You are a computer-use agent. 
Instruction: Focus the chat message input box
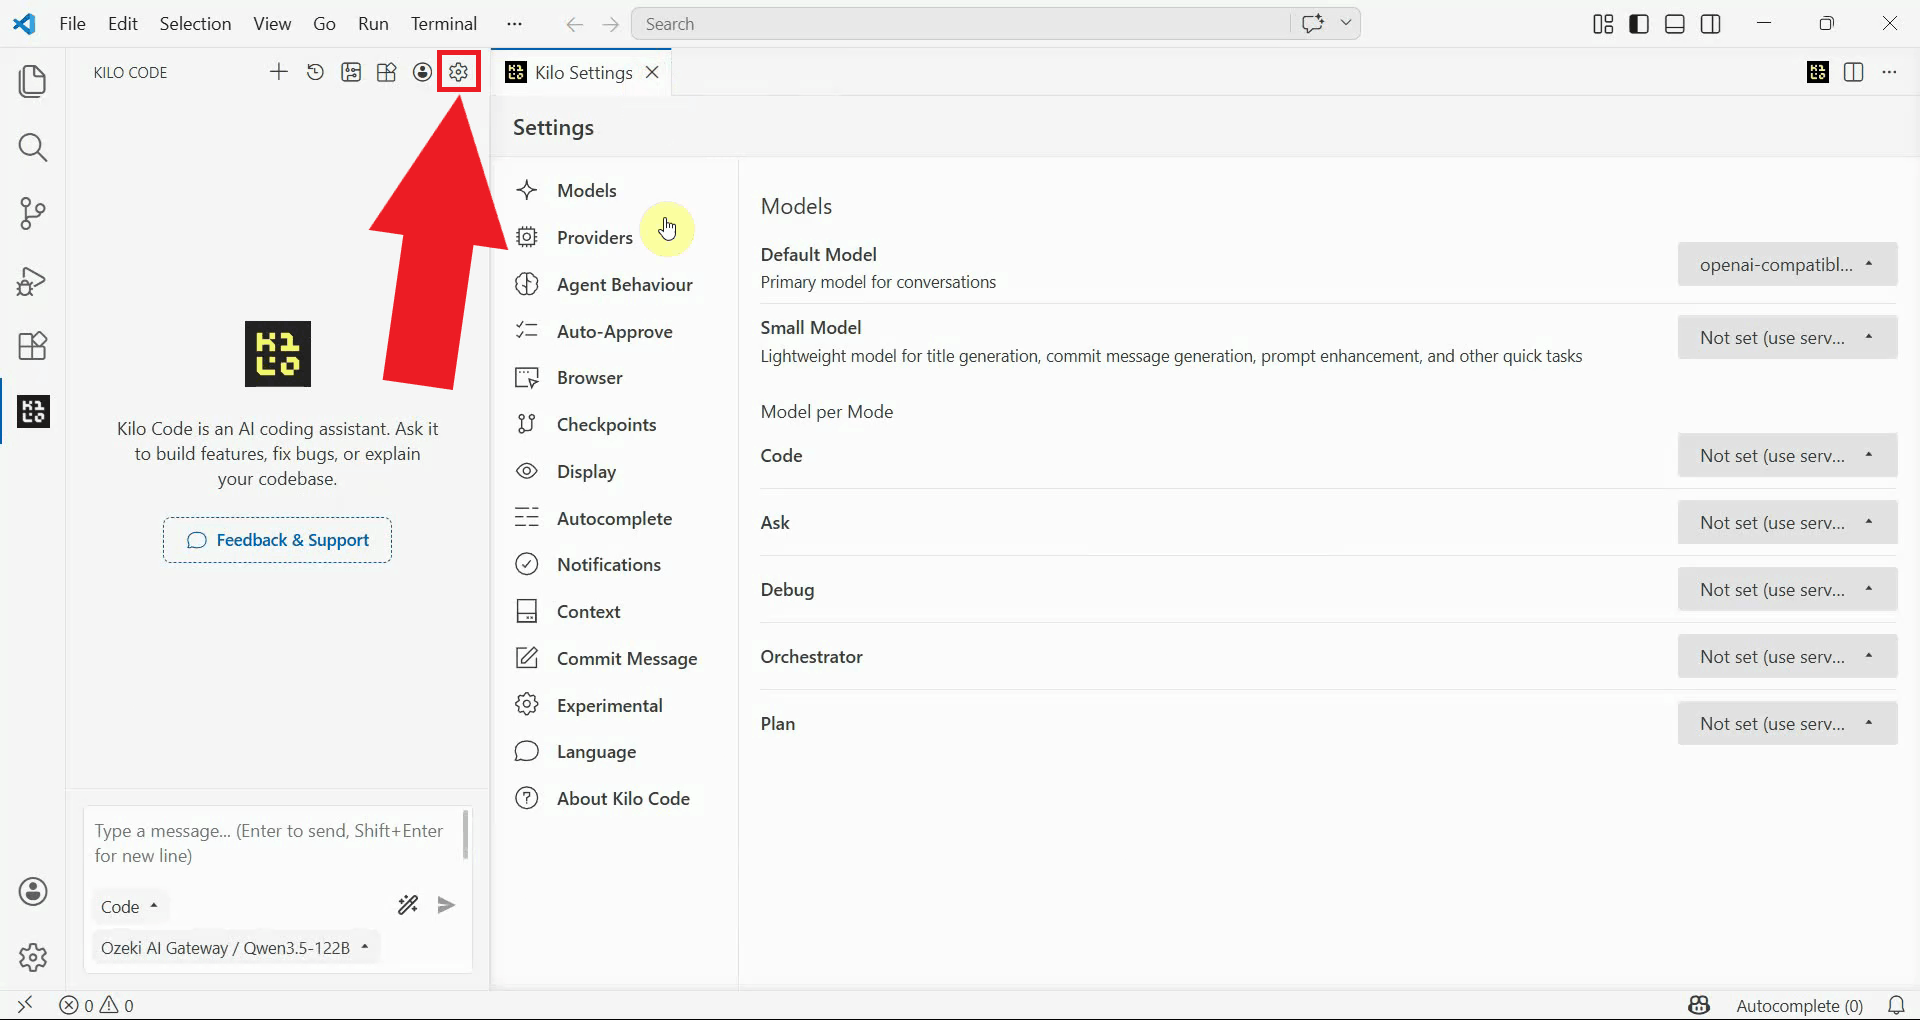pyautogui.click(x=272, y=843)
